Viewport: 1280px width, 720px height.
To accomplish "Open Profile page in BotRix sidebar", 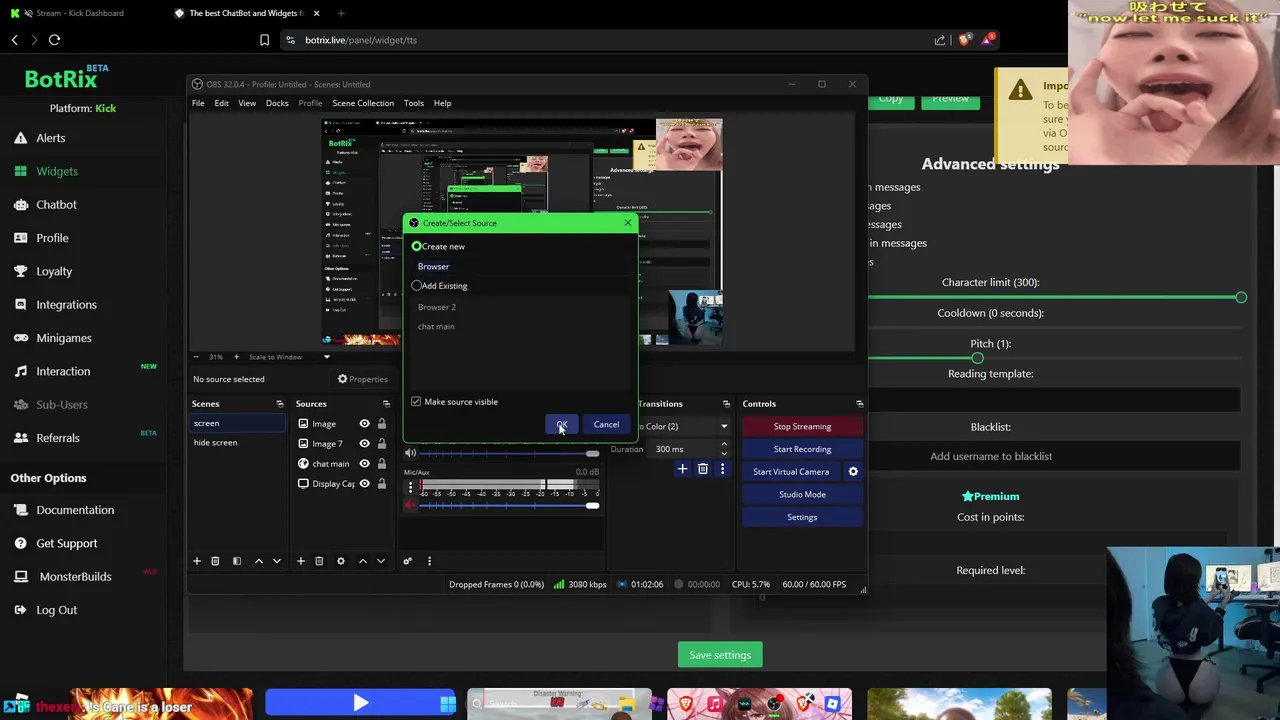I will (52, 238).
